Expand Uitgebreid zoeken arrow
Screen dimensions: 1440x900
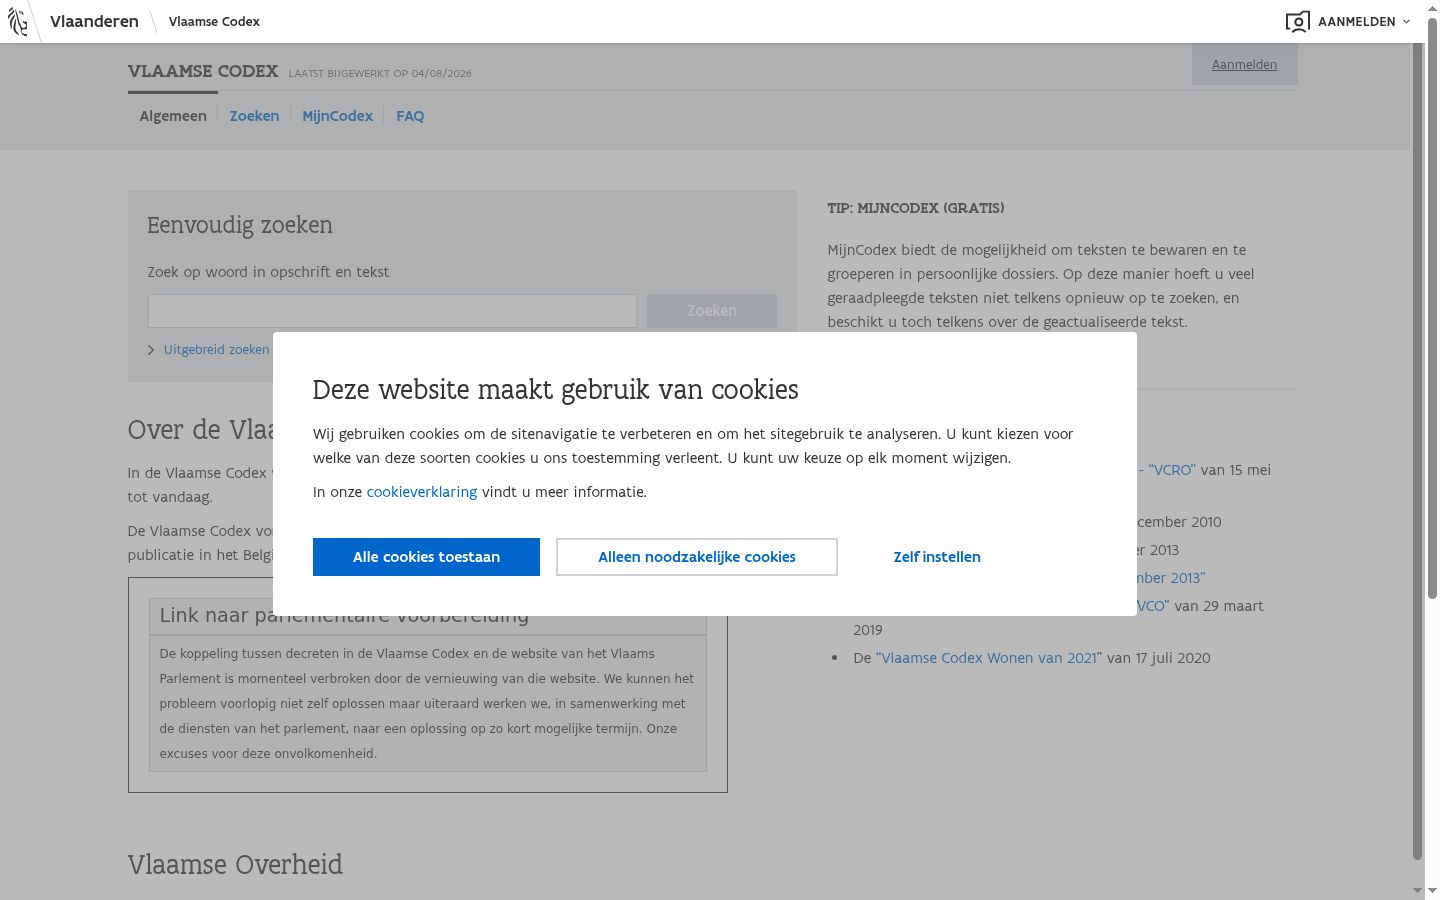[x=151, y=350]
